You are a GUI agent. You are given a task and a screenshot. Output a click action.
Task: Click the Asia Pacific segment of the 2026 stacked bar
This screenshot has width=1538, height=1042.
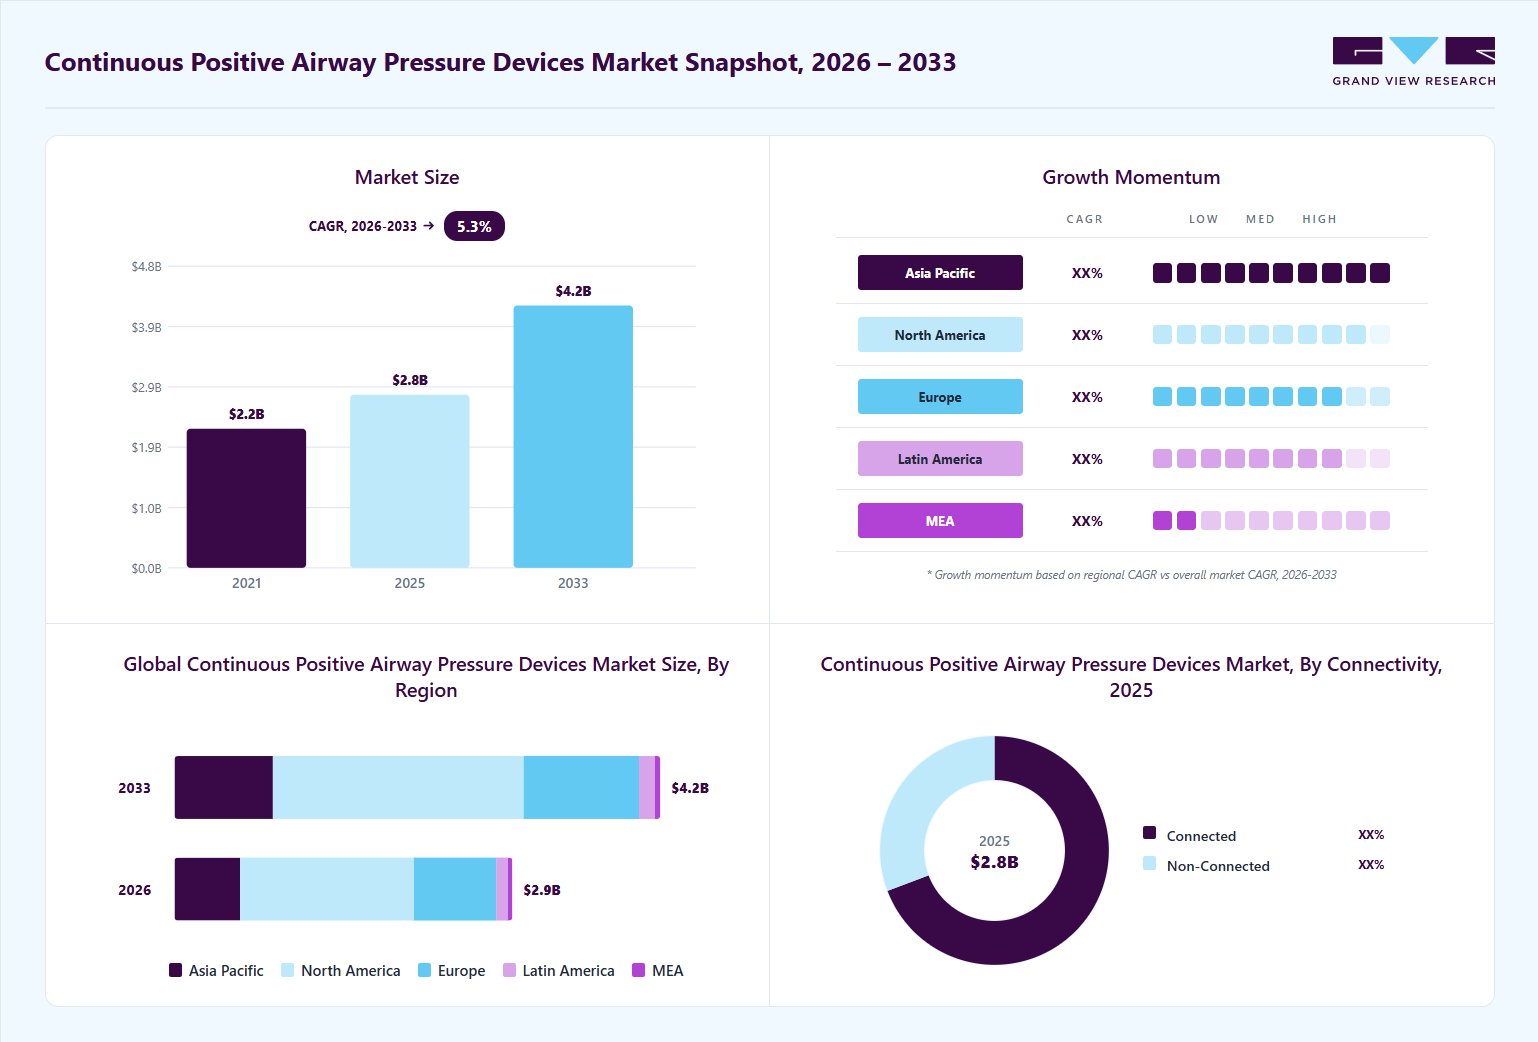[x=207, y=889]
